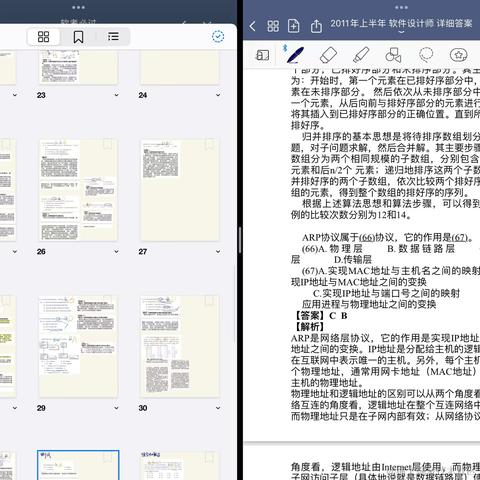The image size is (480, 480).
Task: Select the Shapes tool
Action: 393,55
